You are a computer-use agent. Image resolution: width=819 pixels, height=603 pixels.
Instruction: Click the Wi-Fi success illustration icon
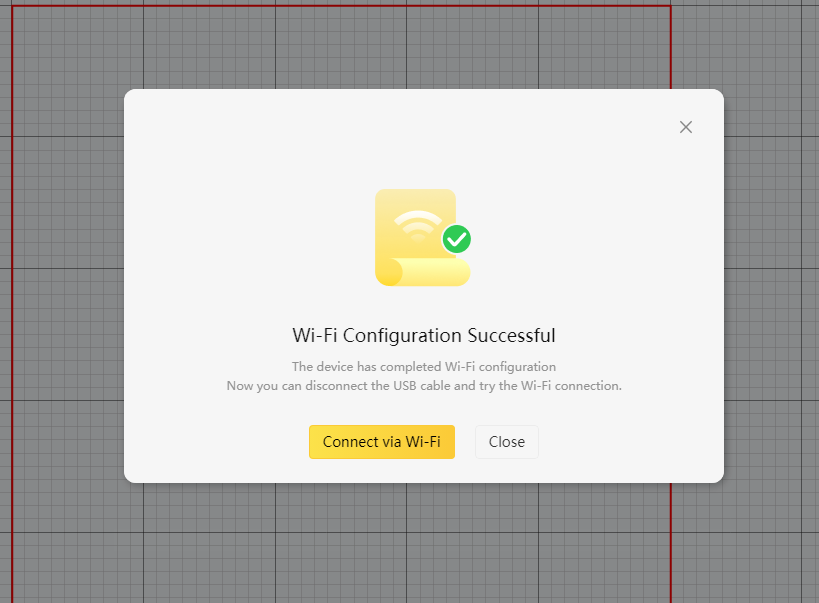(423, 238)
